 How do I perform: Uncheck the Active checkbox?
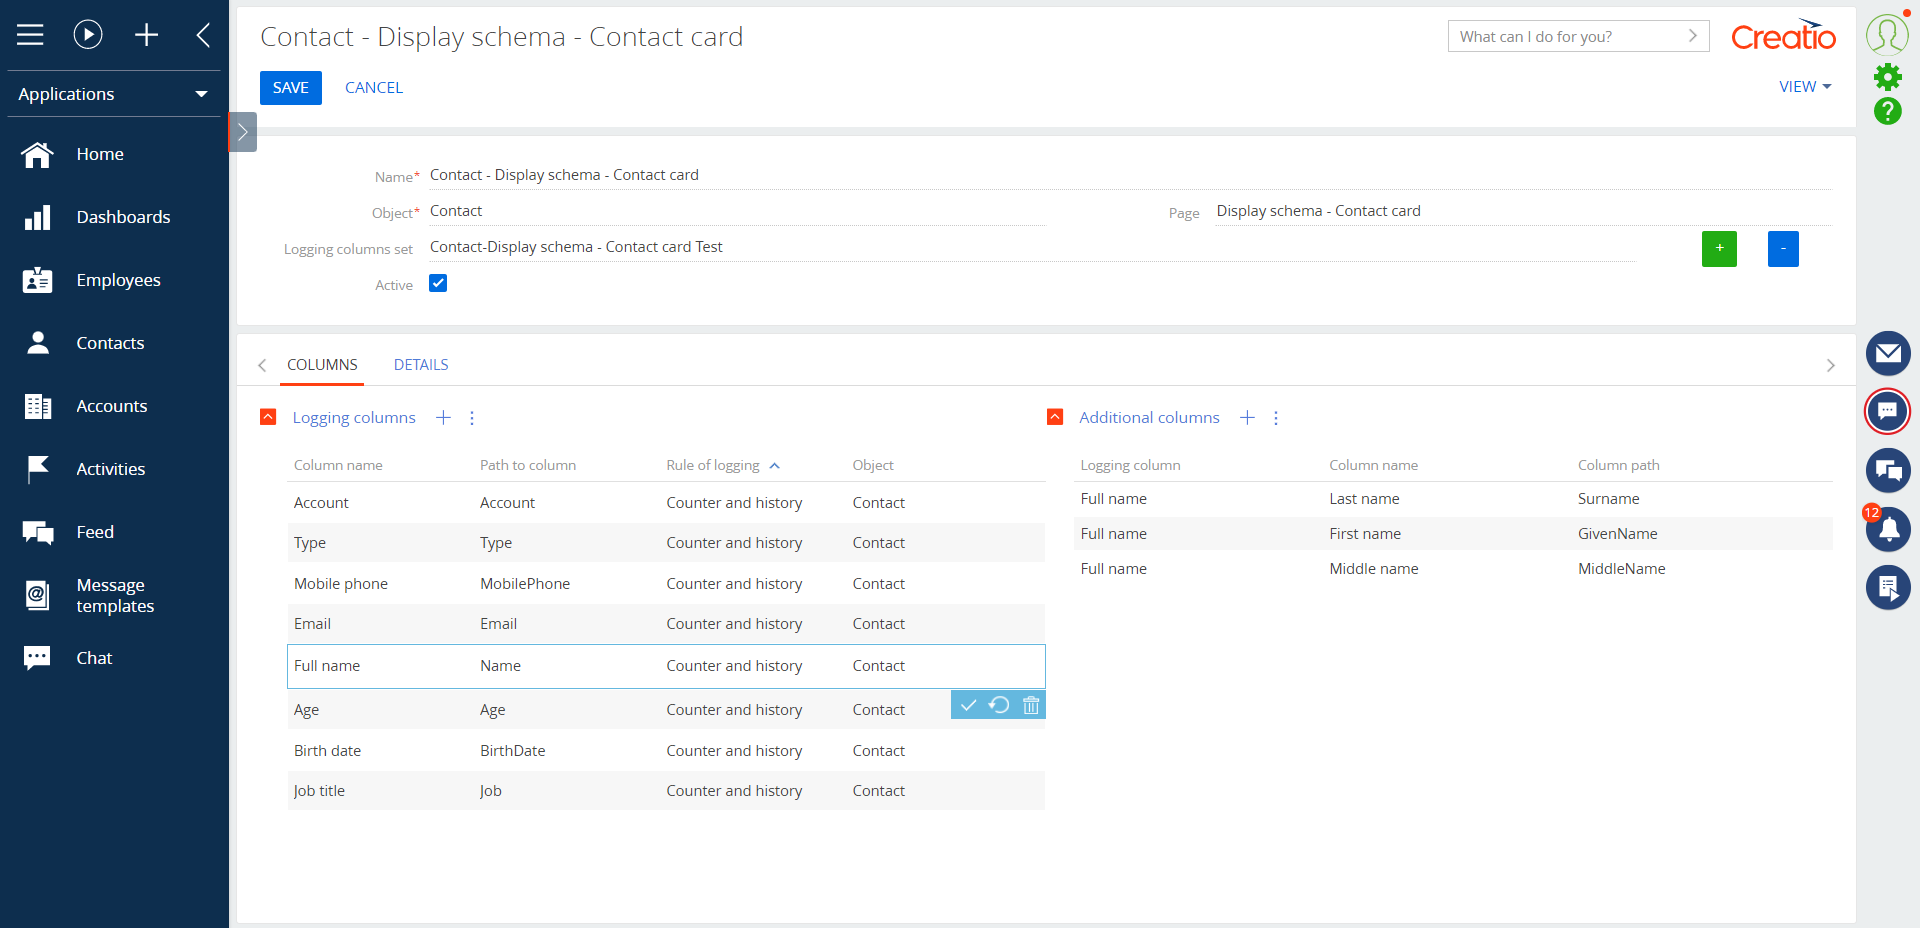click(438, 283)
